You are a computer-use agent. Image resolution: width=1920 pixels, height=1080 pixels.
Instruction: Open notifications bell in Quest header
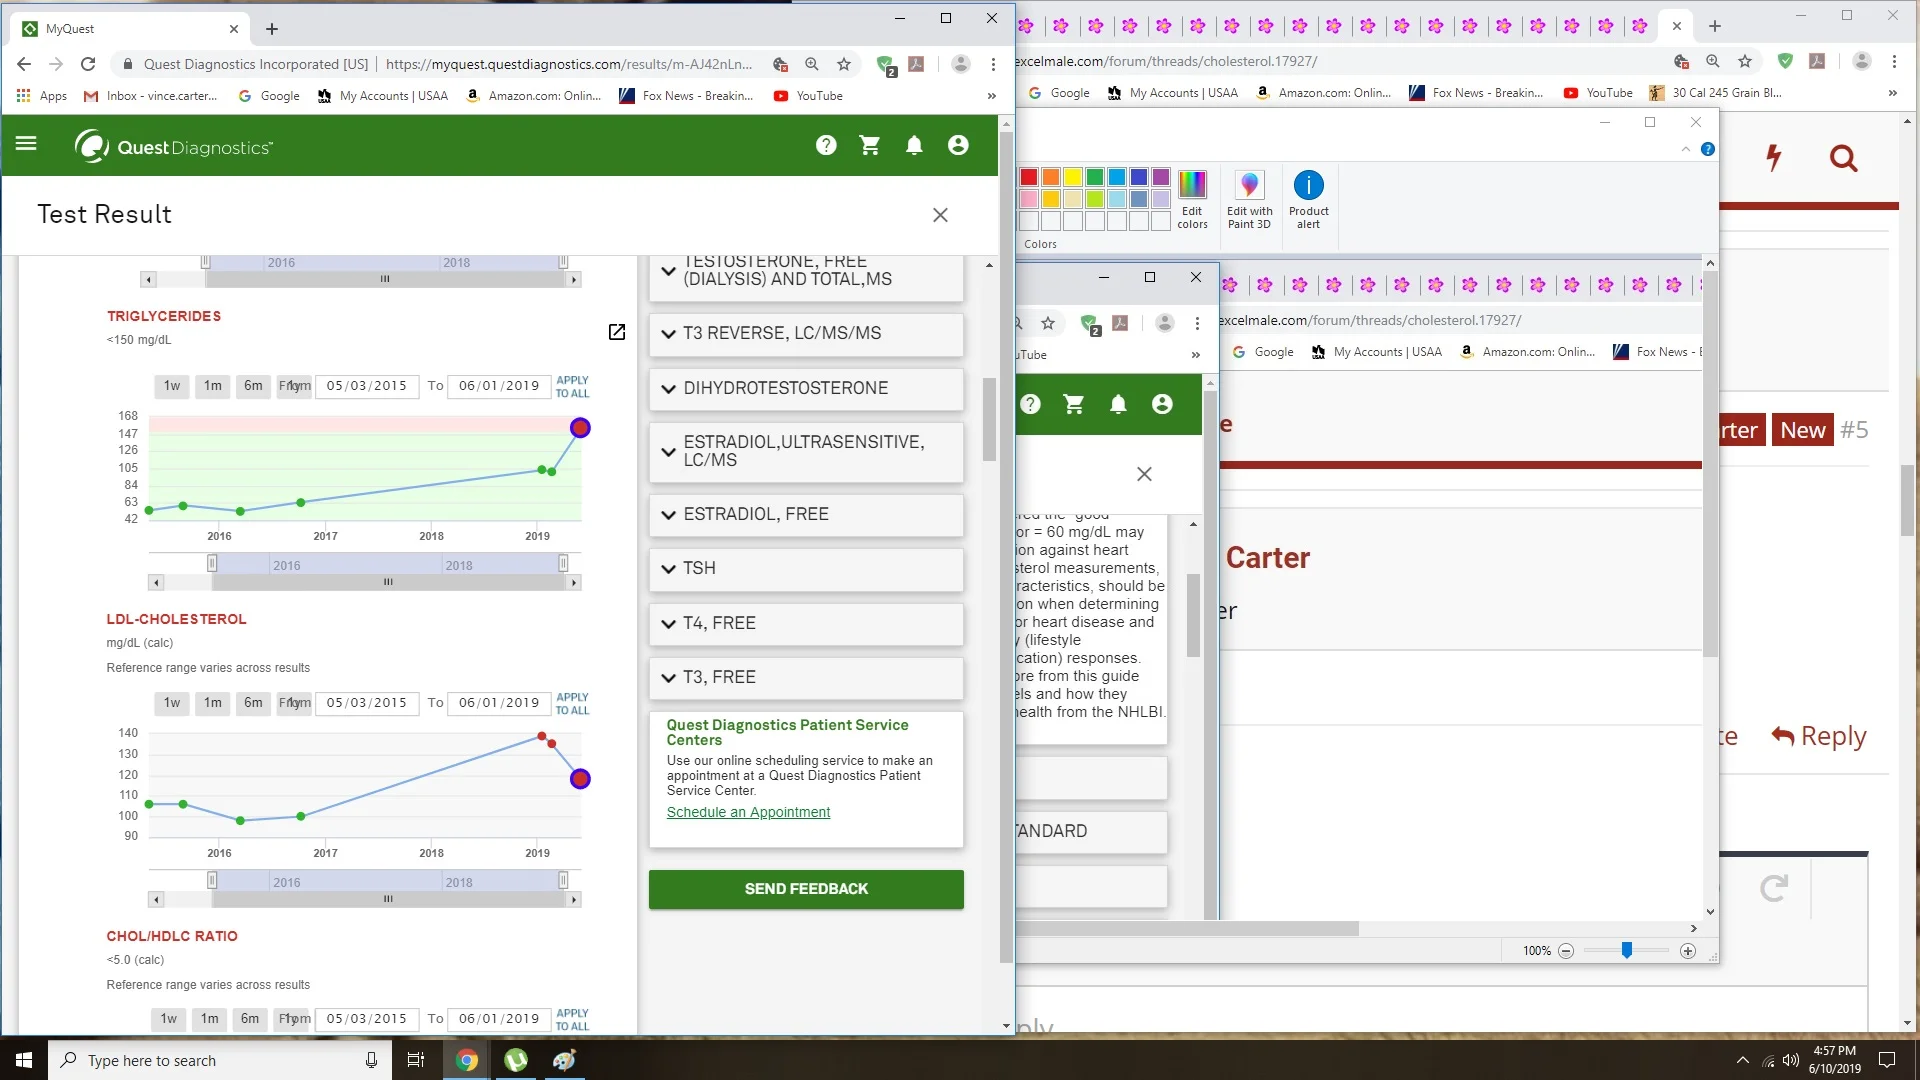[914, 146]
